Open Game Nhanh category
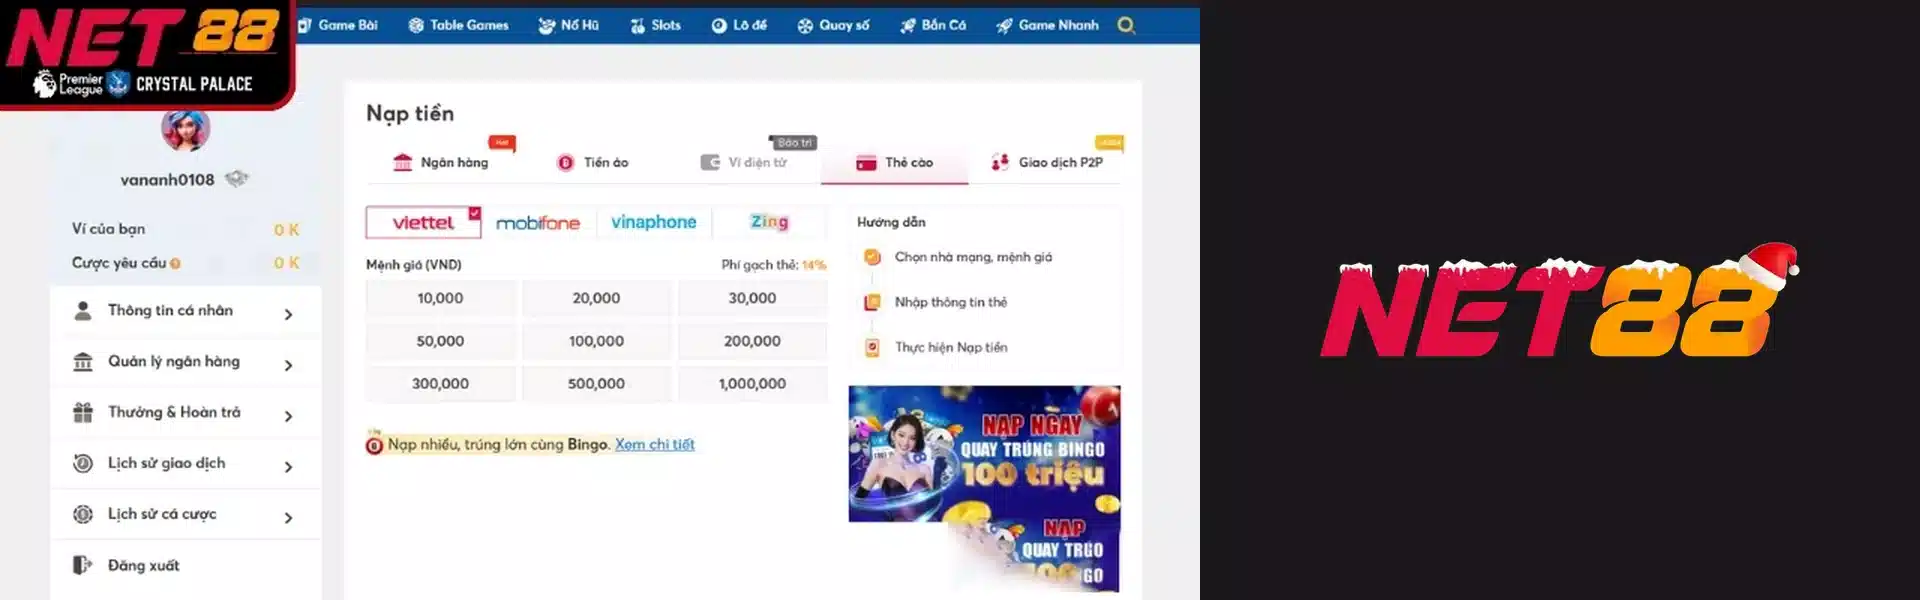This screenshot has height=600, width=1920. point(1047,25)
